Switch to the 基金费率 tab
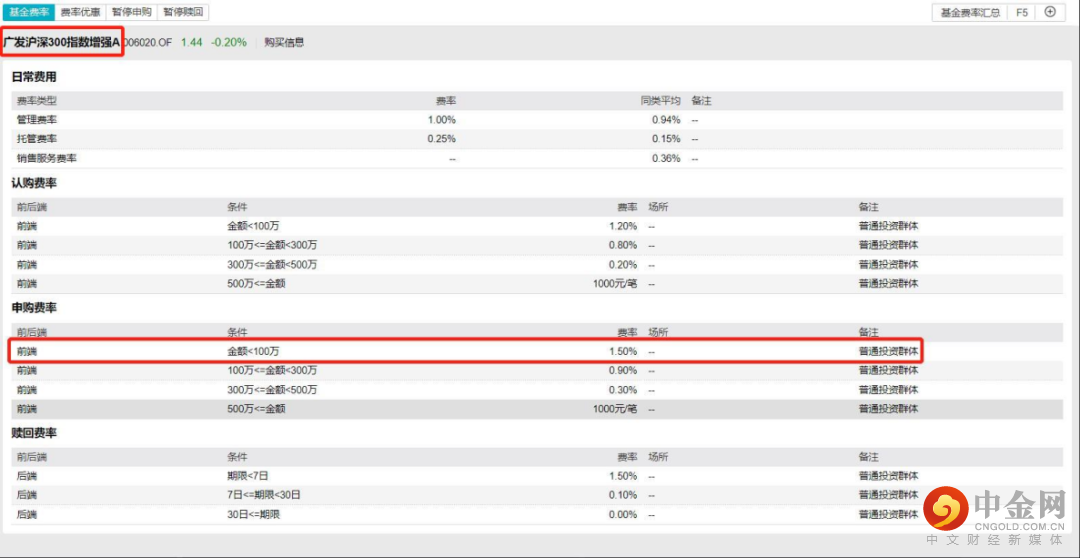The image size is (1080, 558). 28,12
